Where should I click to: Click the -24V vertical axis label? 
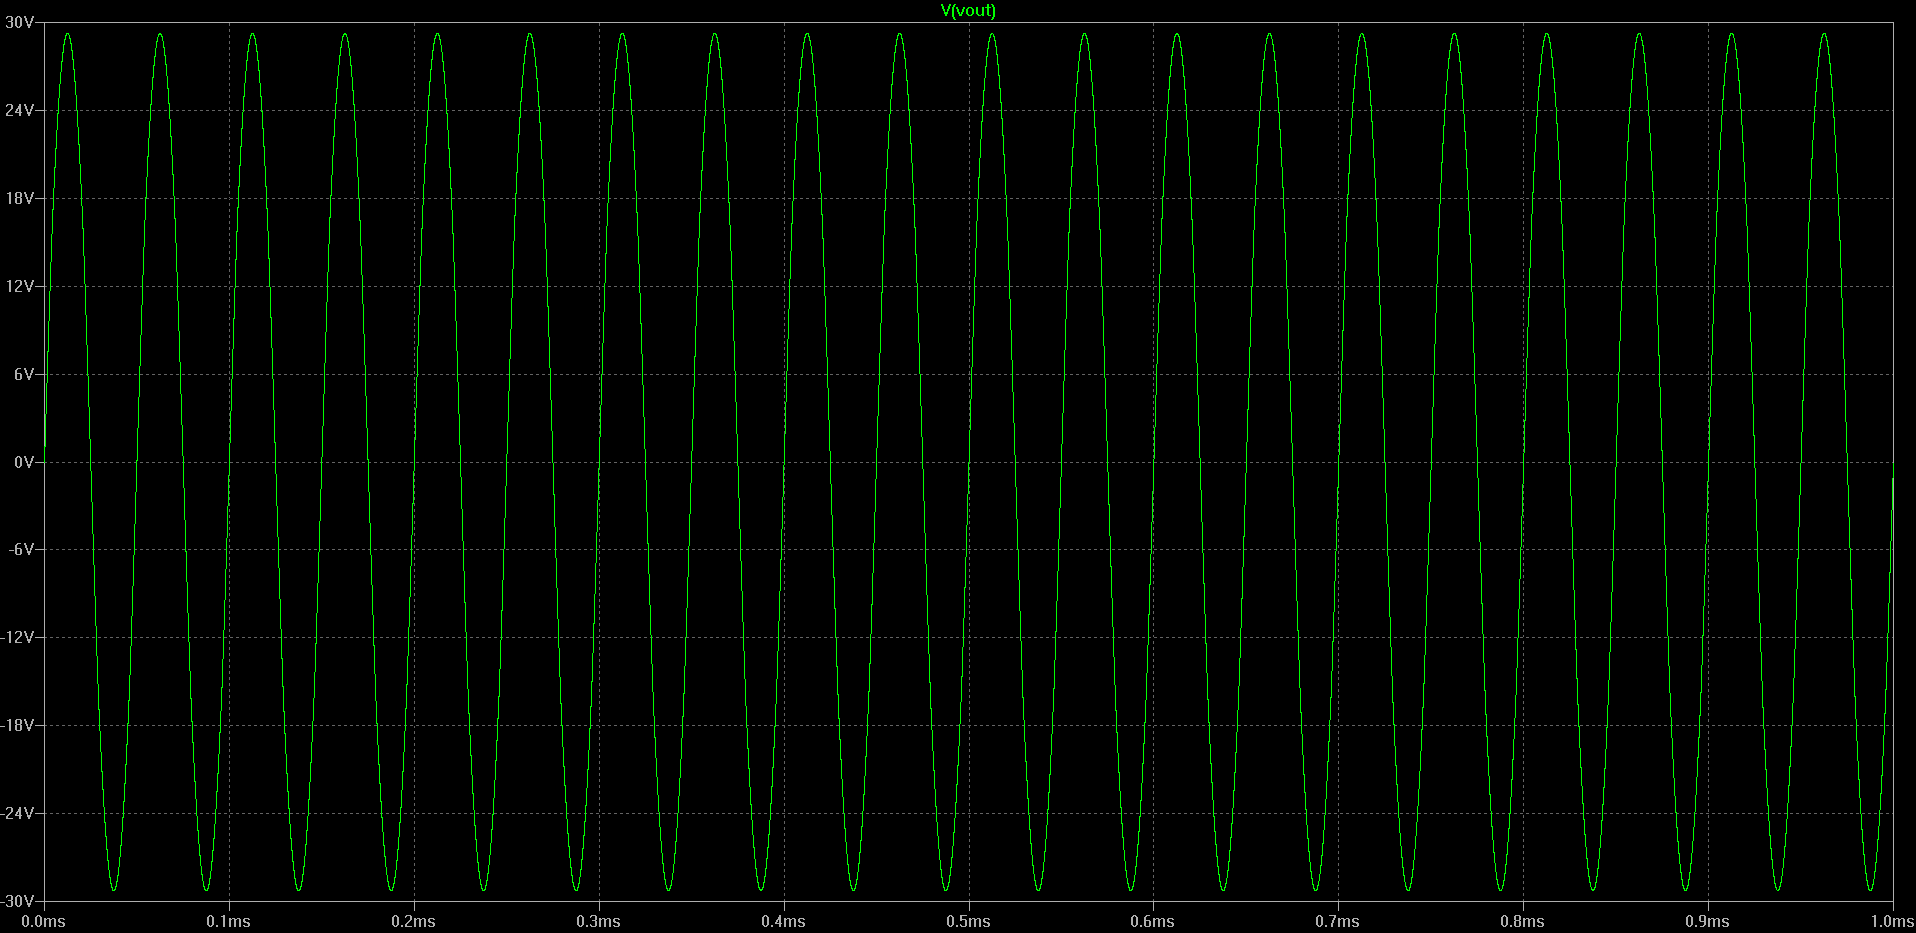click(18, 813)
